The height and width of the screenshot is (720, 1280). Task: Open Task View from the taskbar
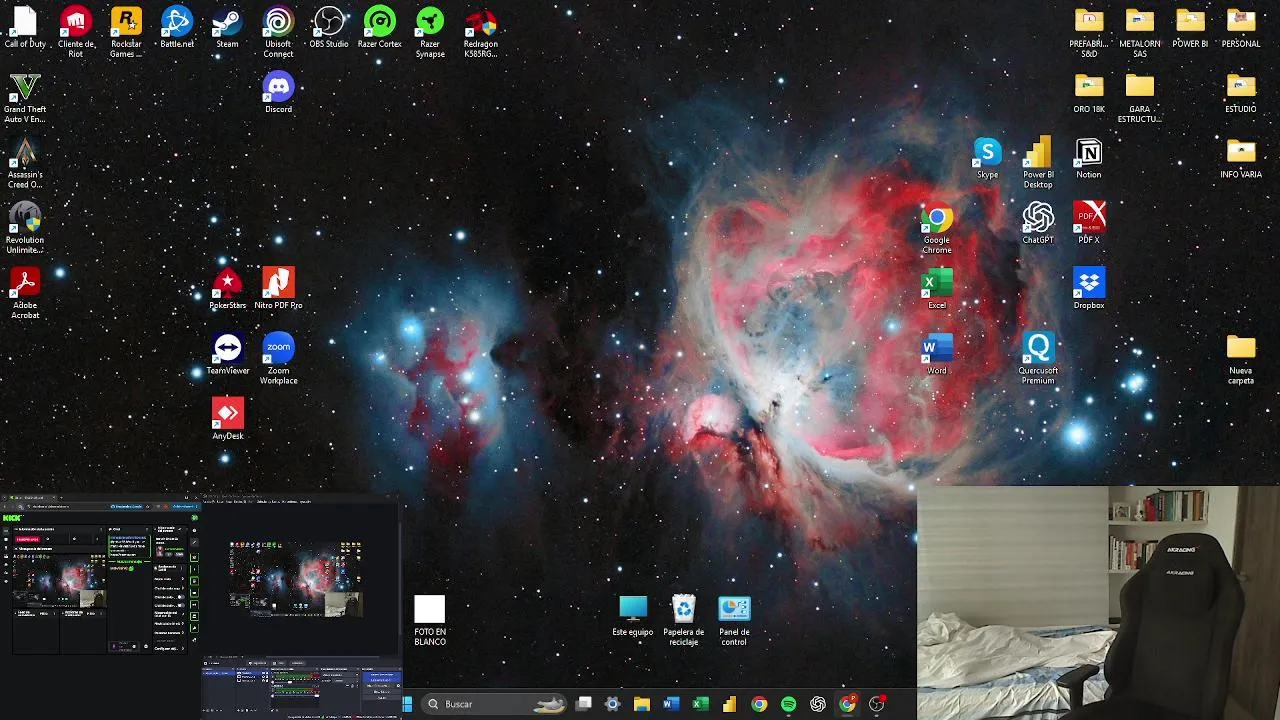[x=584, y=704]
